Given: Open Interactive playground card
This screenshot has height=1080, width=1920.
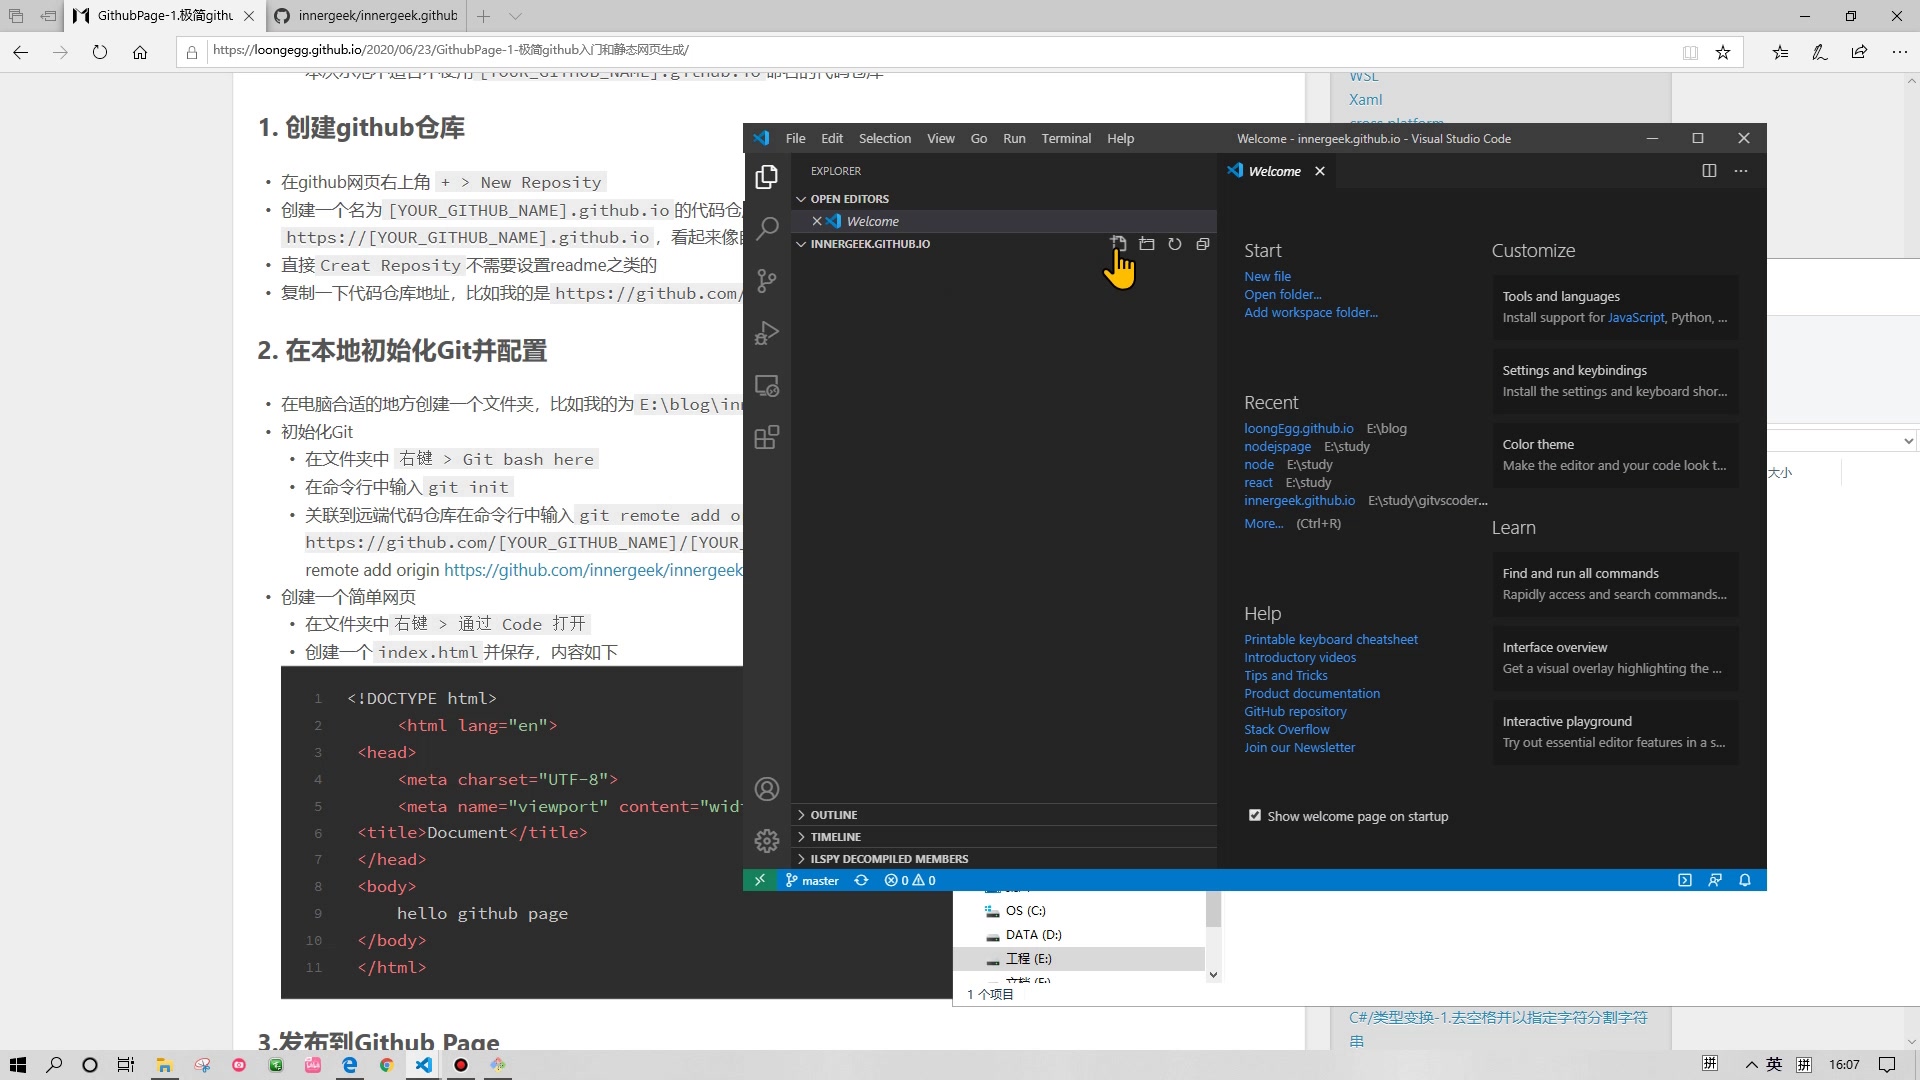Looking at the screenshot, I should (x=1615, y=732).
